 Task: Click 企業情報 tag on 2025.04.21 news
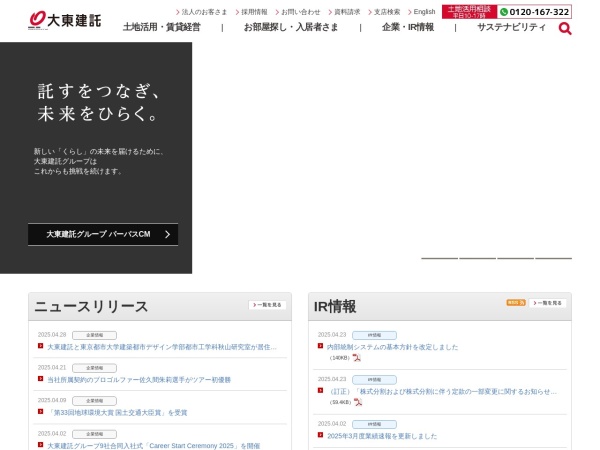click(x=94, y=368)
